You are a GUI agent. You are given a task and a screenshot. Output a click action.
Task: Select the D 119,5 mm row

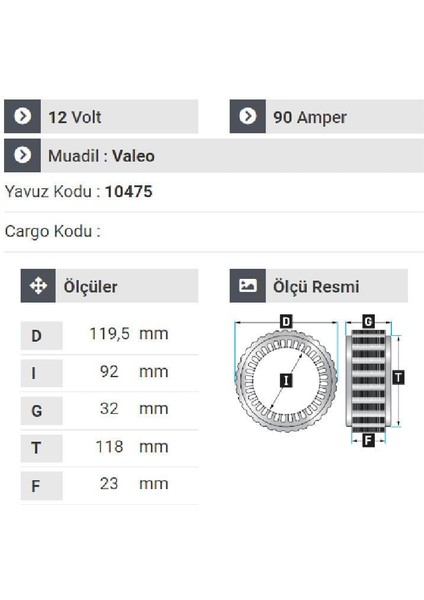(109, 335)
